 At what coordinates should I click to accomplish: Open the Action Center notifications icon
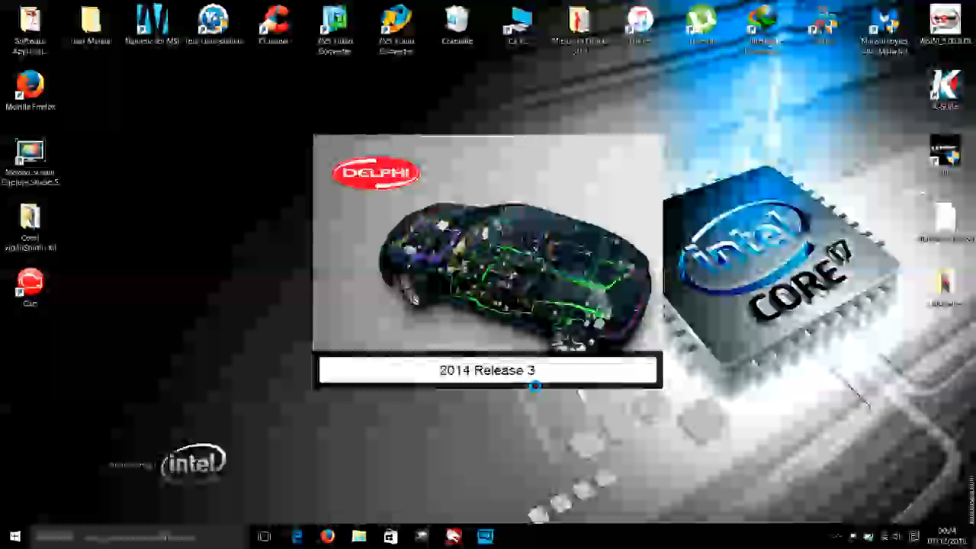914,536
